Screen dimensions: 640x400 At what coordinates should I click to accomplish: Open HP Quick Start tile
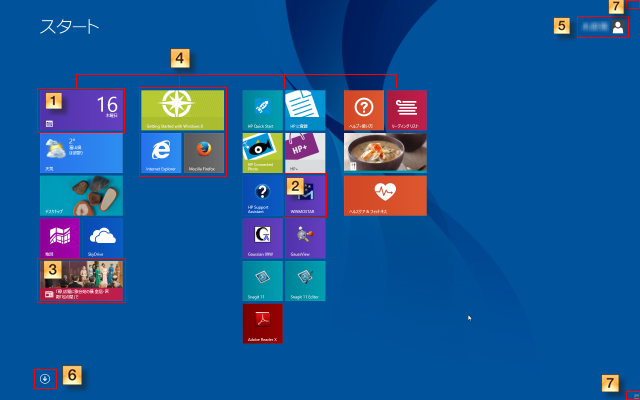point(262,110)
